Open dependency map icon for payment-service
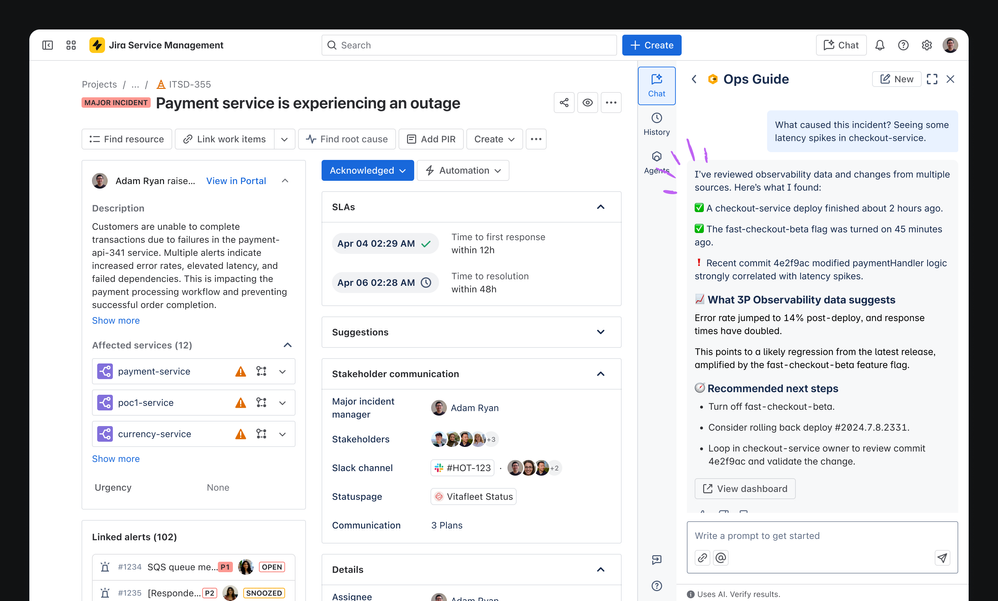Viewport: 998px width, 601px height. (261, 371)
